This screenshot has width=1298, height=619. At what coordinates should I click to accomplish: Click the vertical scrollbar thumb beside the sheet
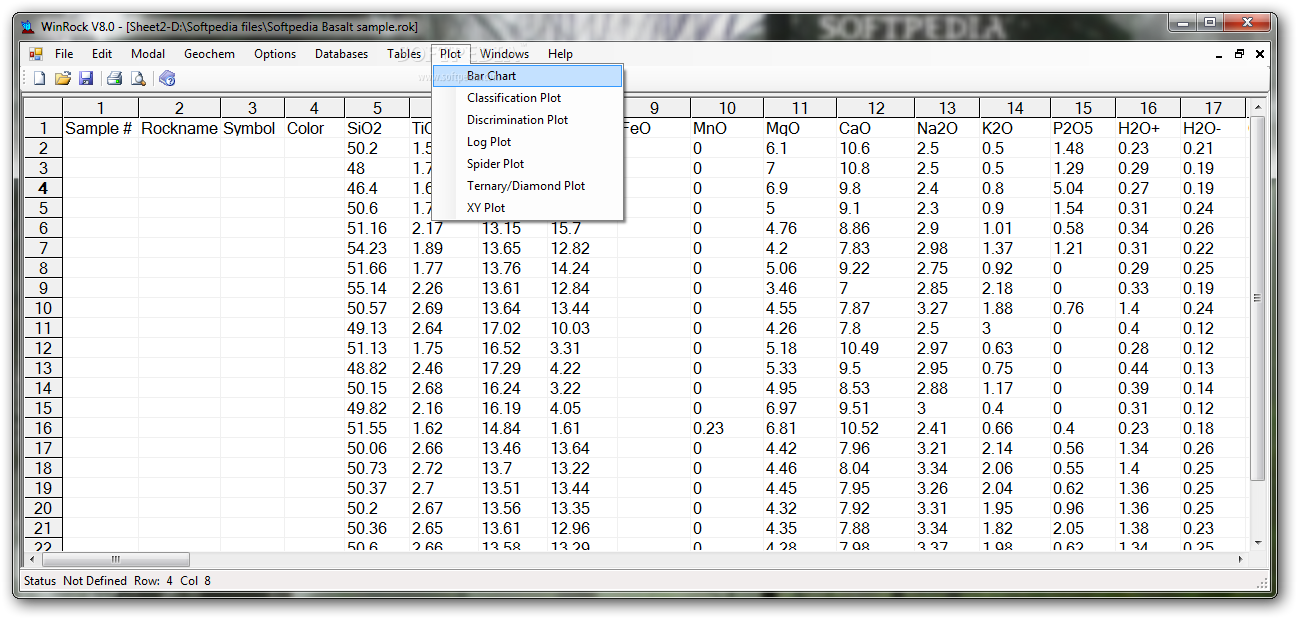(x=1257, y=298)
